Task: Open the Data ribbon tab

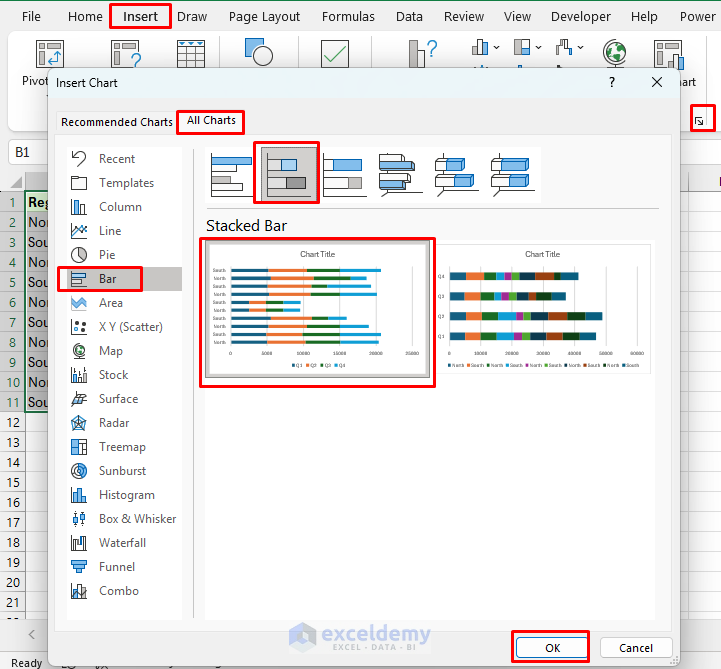Action: click(x=409, y=17)
